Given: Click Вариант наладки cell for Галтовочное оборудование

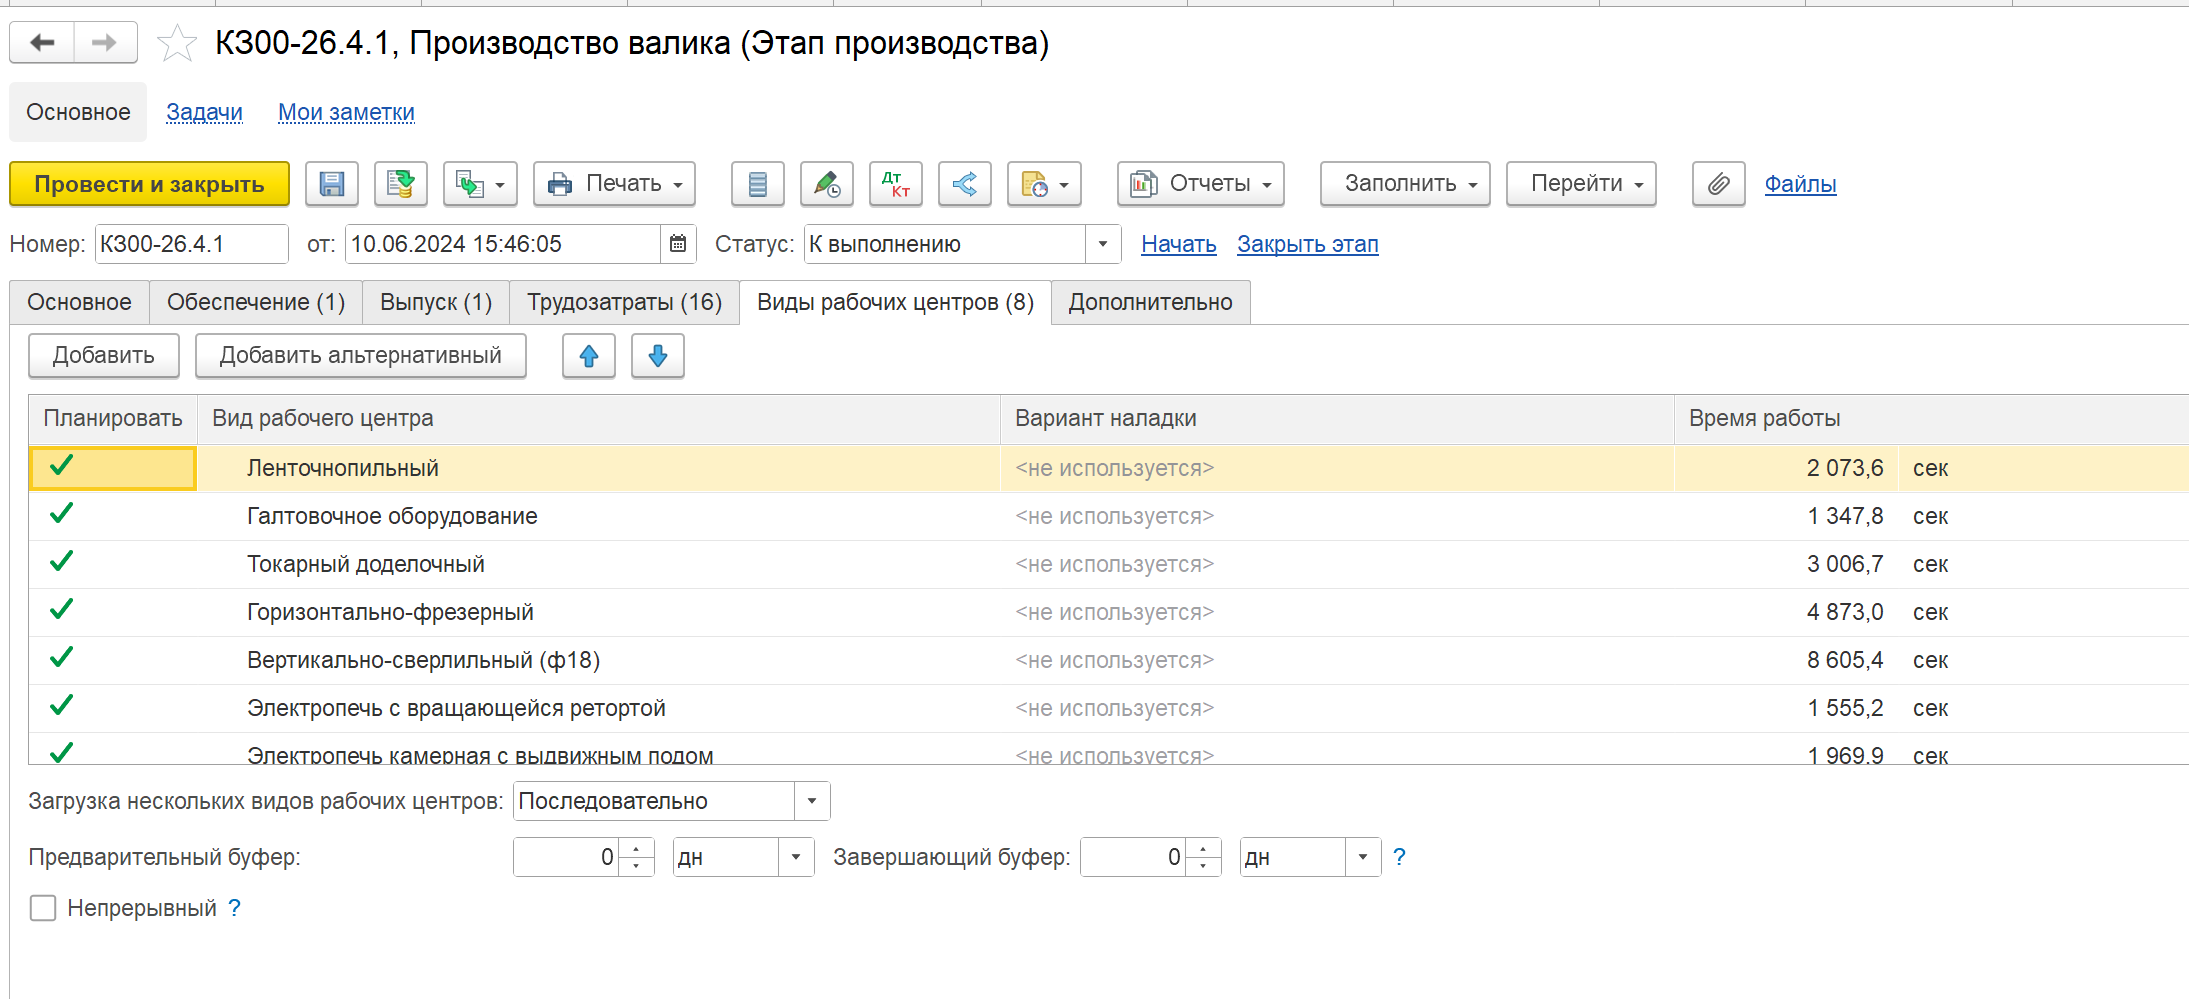Looking at the screenshot, I should pos(1337,516).
